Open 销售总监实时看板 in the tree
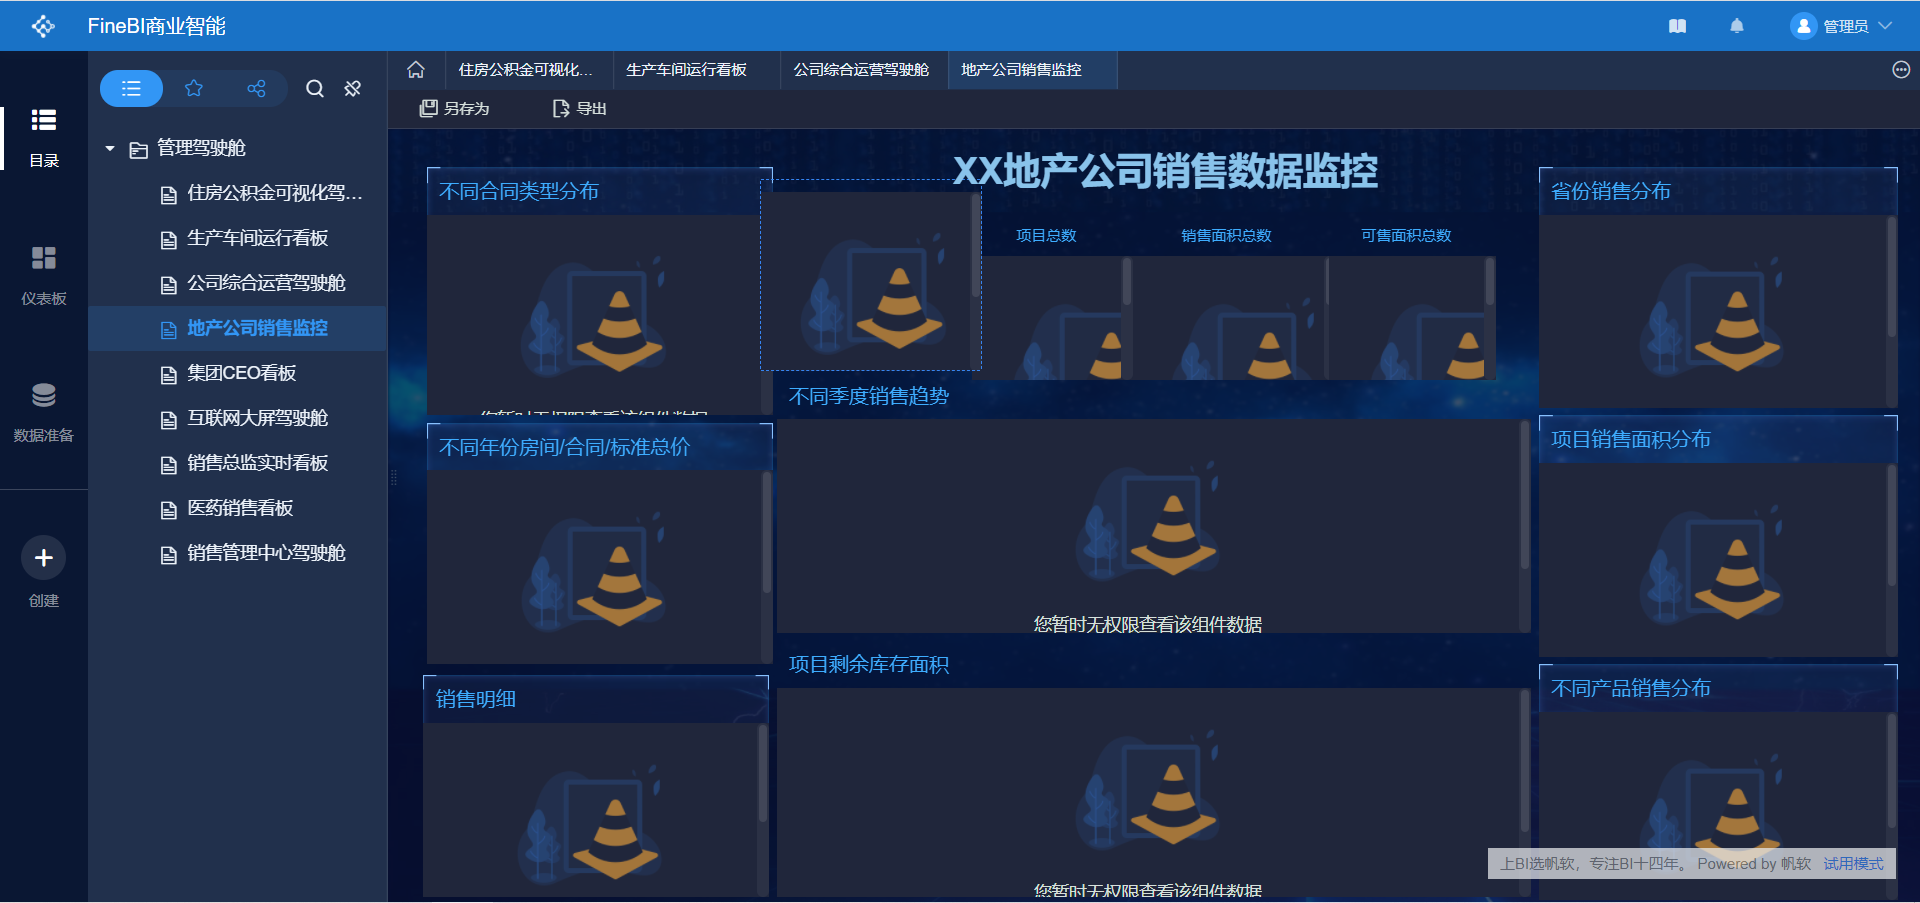Image resolution: width=1920 pixels, height=903 pixels. click(x=257, y=463)
